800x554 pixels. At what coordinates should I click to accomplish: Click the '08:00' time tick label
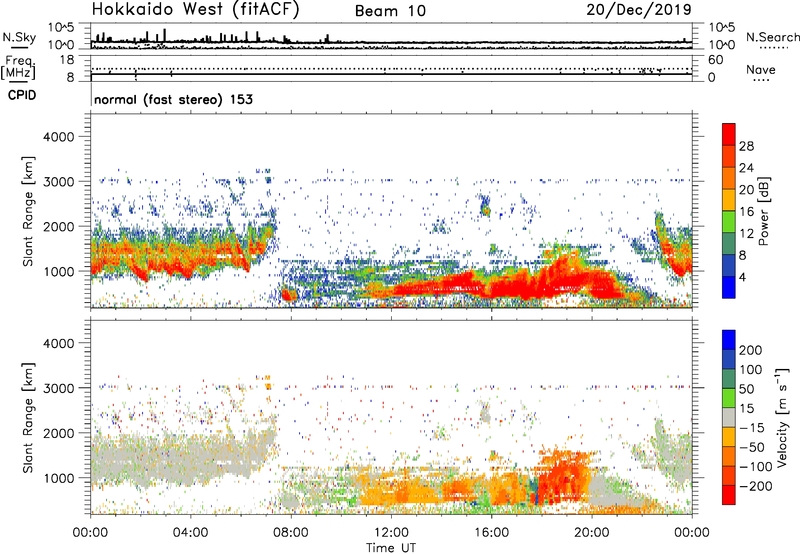[291, 533]
